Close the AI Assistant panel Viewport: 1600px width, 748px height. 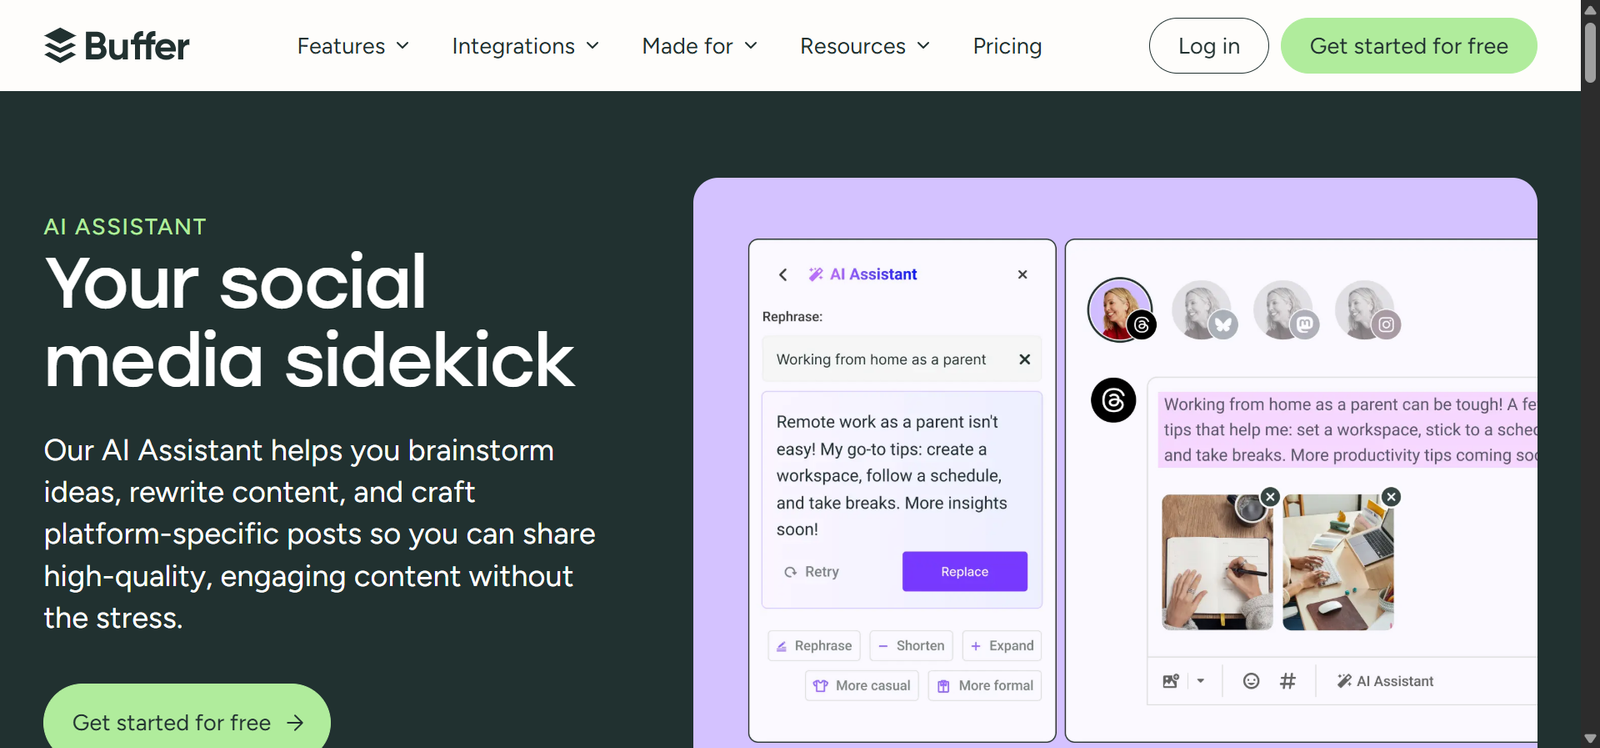tap(1022, 274)
